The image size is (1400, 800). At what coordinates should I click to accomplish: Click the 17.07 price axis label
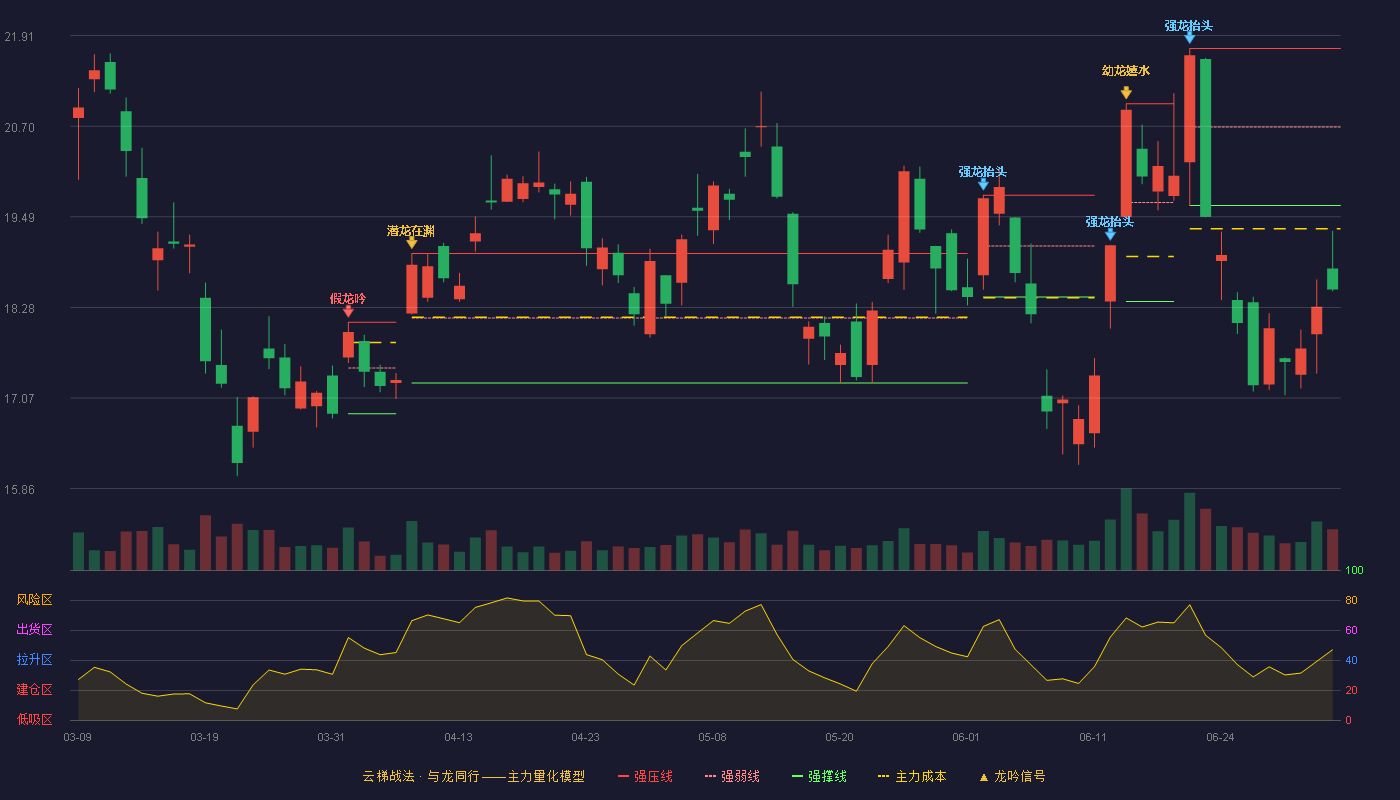coord(19,399)
